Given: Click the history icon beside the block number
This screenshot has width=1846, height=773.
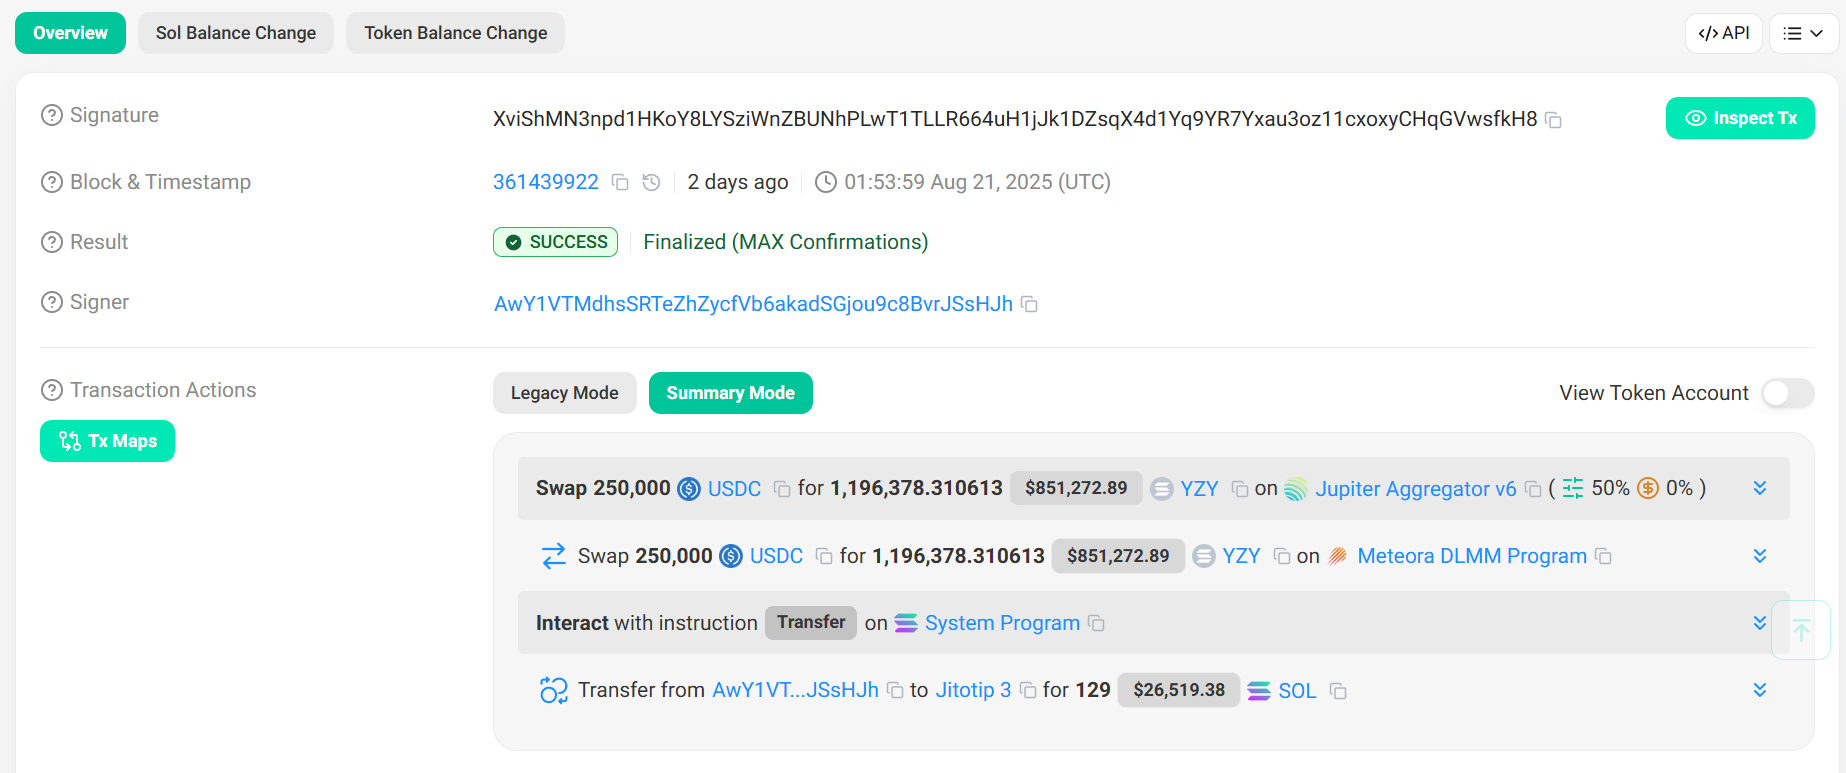Looking at the screenshot, I should tap(651, 182).
